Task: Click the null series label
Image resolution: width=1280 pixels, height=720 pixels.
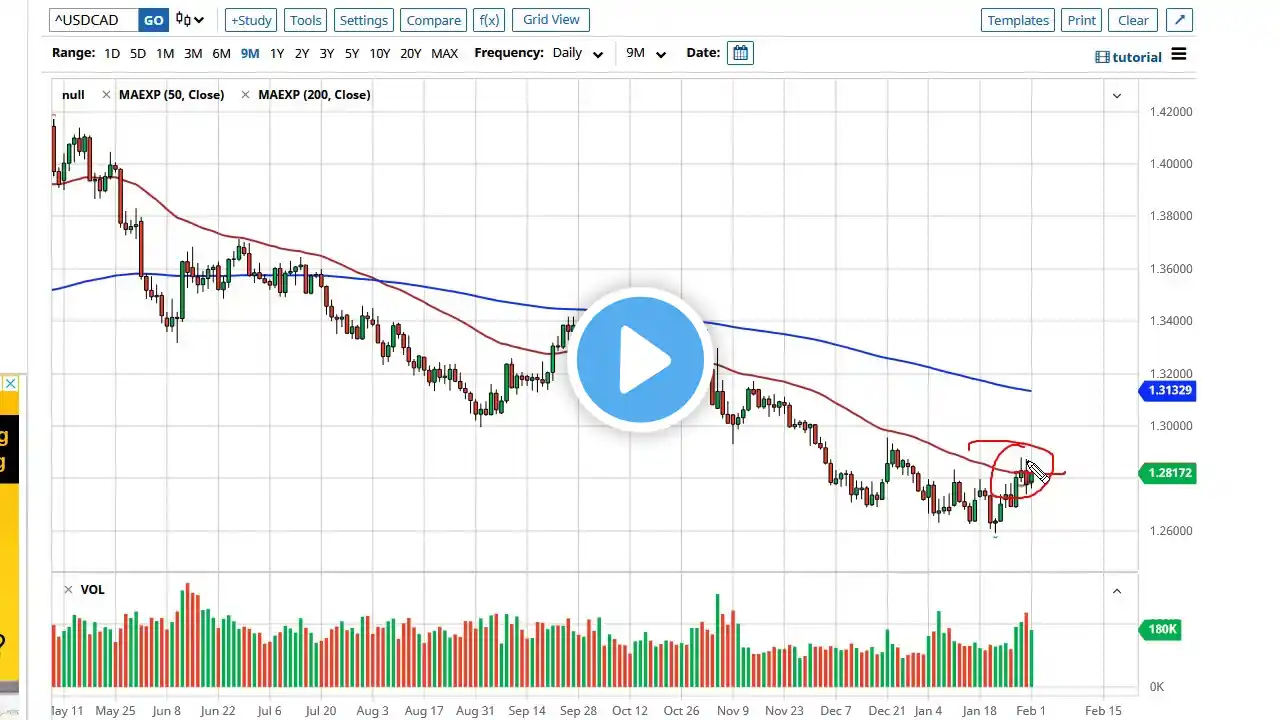Action: [x=73, y=94]
